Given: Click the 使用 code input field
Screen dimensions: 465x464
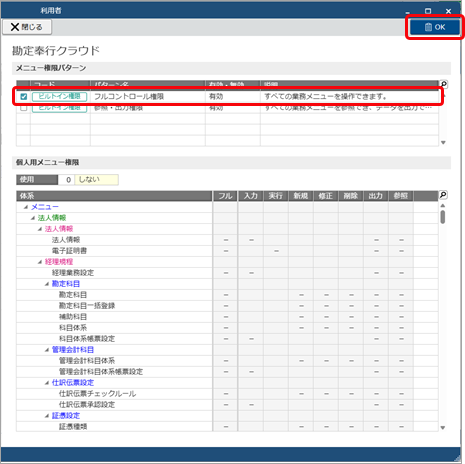Looking at the screenshot, I should pyautogui.click(x=66, y=180).
